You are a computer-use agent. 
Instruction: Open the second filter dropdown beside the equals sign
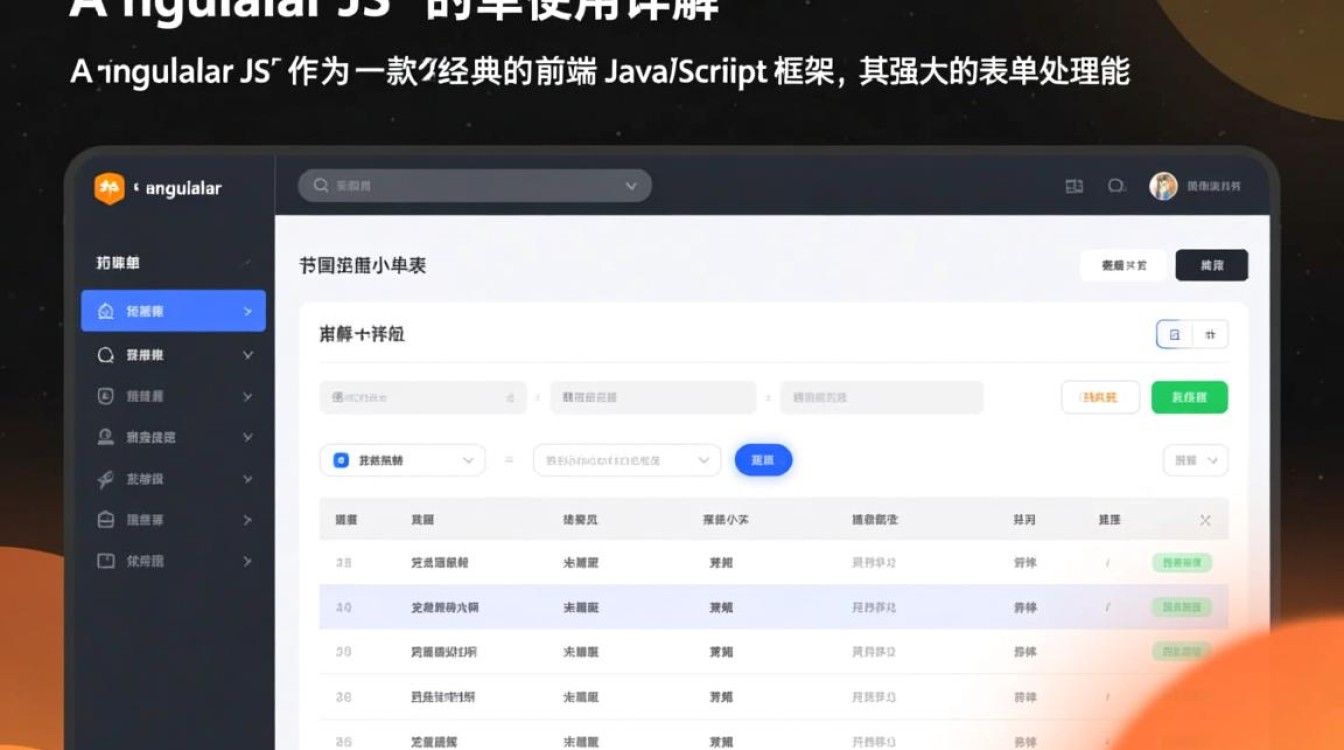[x=627, y=460]
